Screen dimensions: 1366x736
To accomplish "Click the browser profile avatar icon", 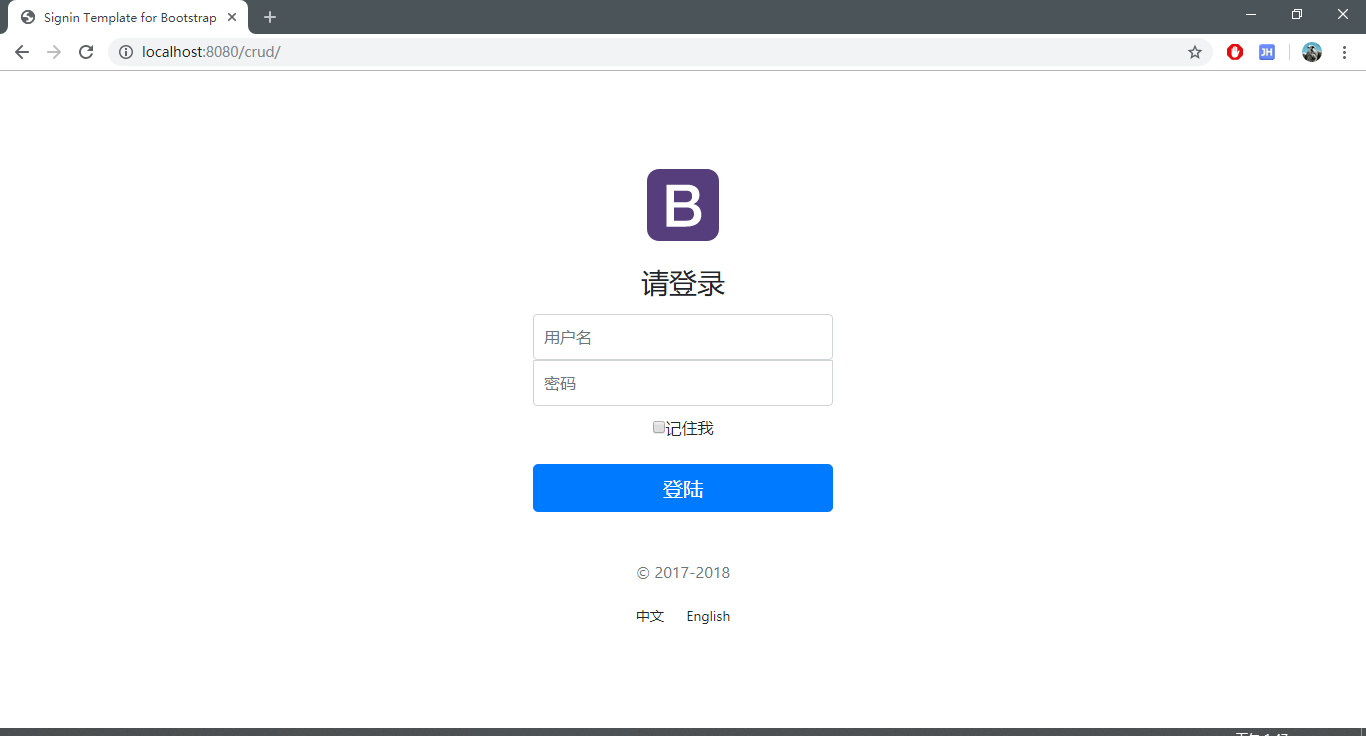I will 1311,51.
